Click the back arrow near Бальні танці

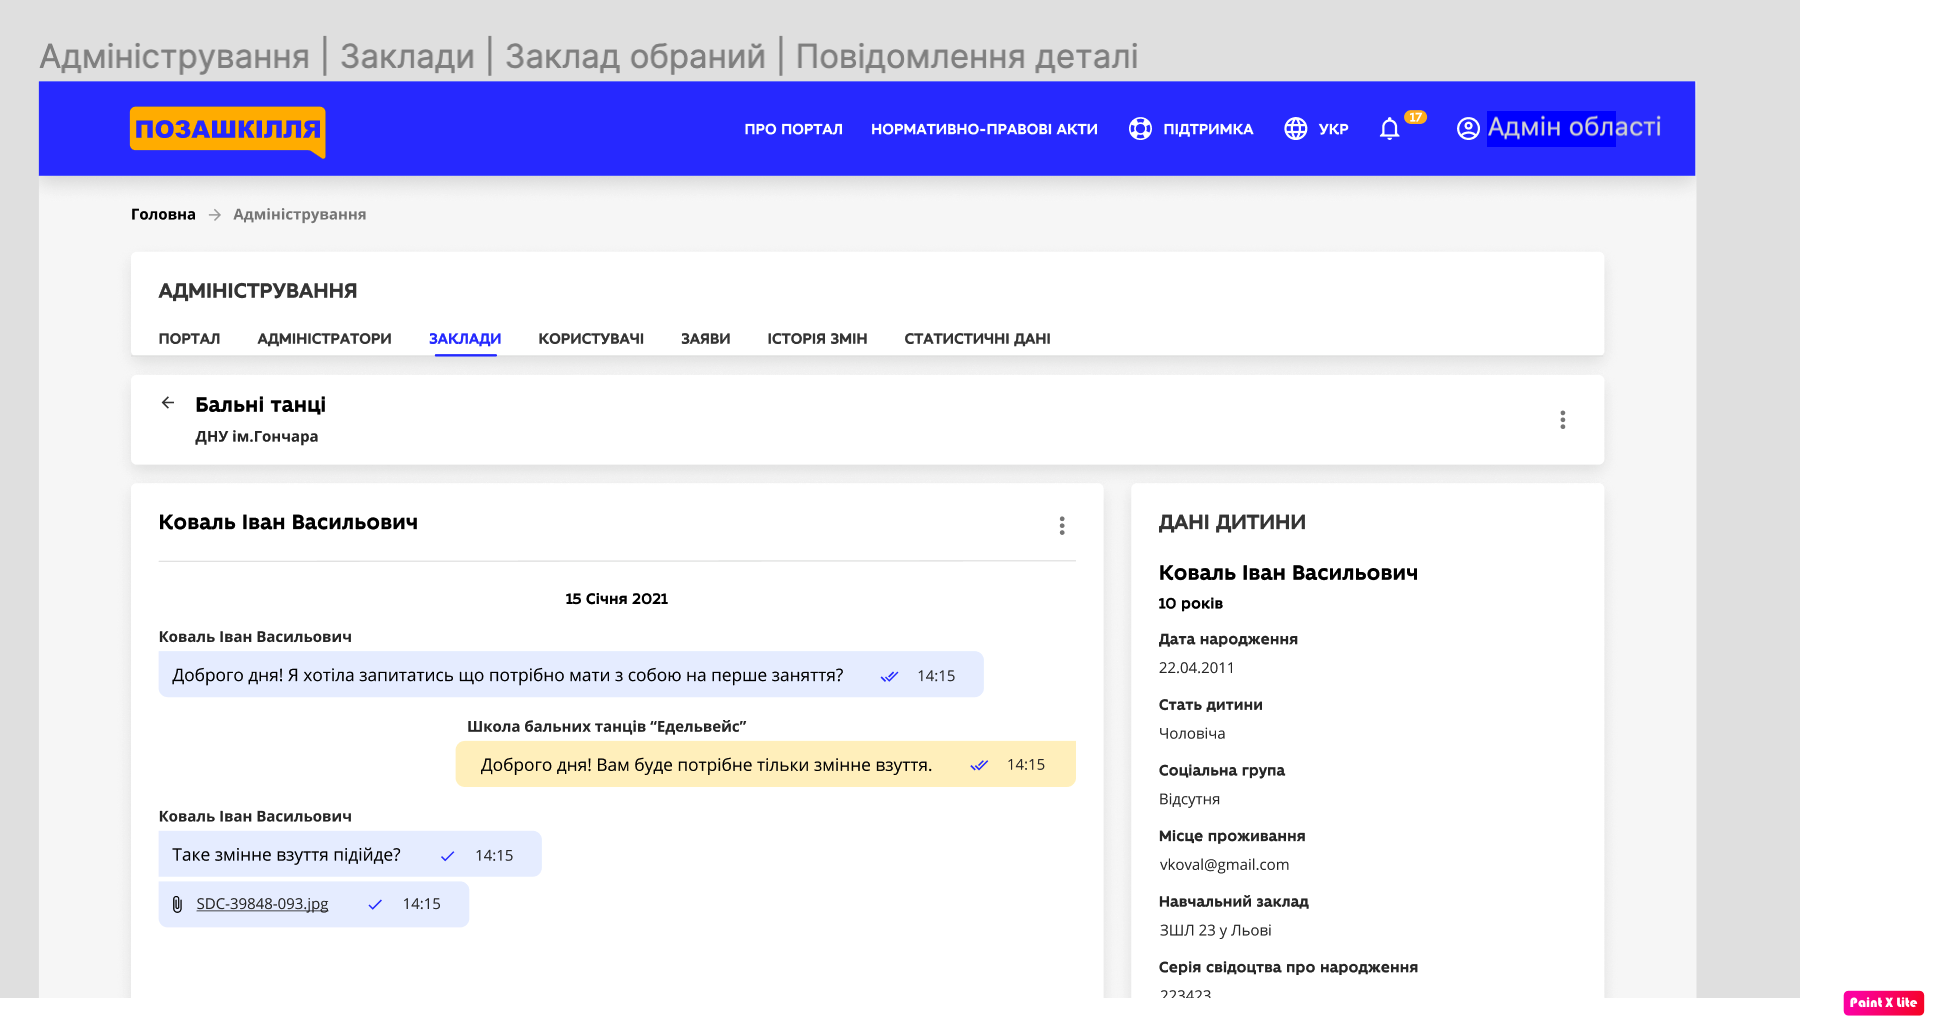(x=168, y=403)
